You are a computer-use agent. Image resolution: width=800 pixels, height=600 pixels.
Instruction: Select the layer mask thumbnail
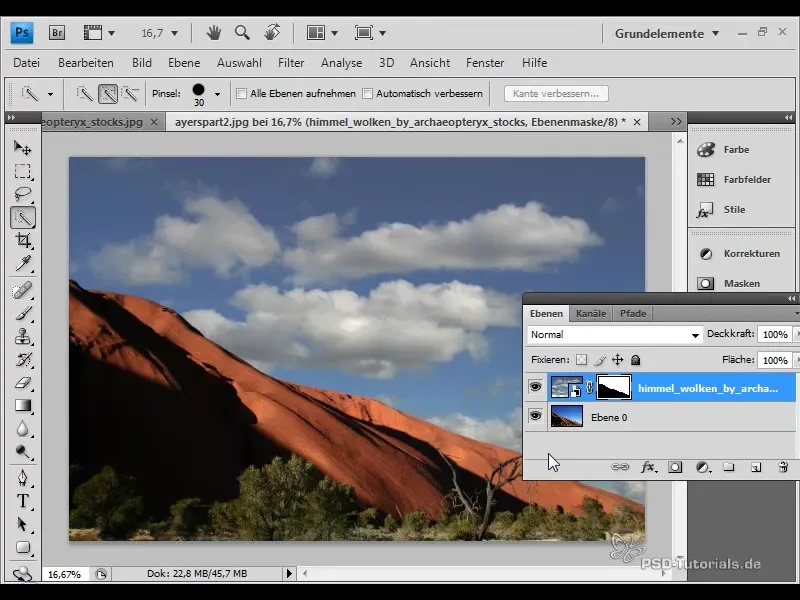[x=614, y=387]
